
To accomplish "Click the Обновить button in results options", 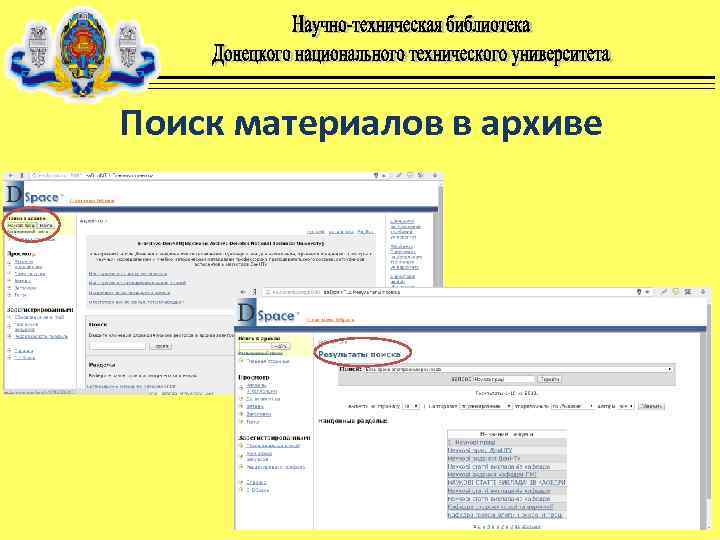I will [651, 406].
